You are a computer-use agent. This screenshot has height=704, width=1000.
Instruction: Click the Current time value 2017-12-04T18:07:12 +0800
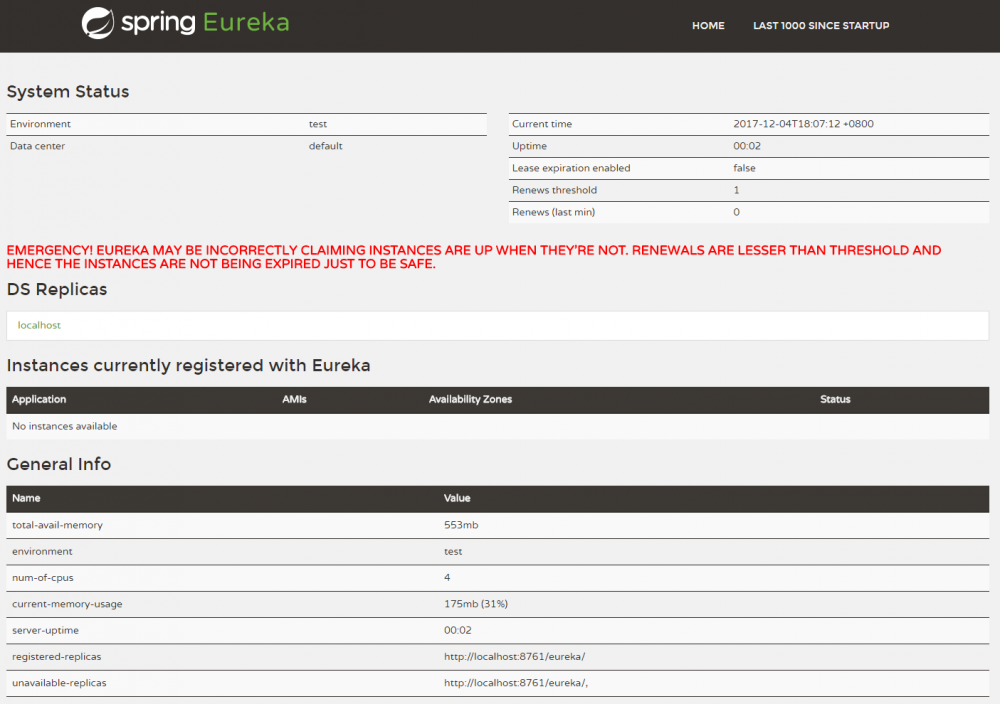[803, 124]
